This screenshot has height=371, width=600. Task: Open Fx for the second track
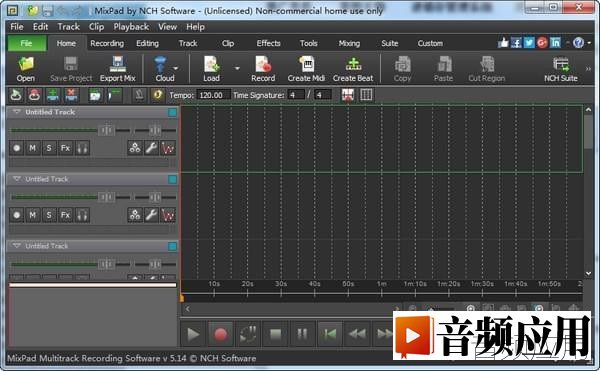pos(65,215)
